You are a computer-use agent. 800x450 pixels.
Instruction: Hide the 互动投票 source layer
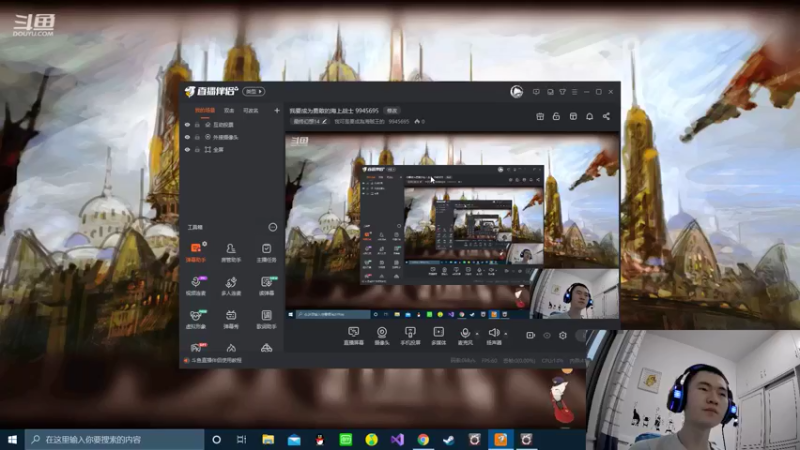click(x=187, y=124)
